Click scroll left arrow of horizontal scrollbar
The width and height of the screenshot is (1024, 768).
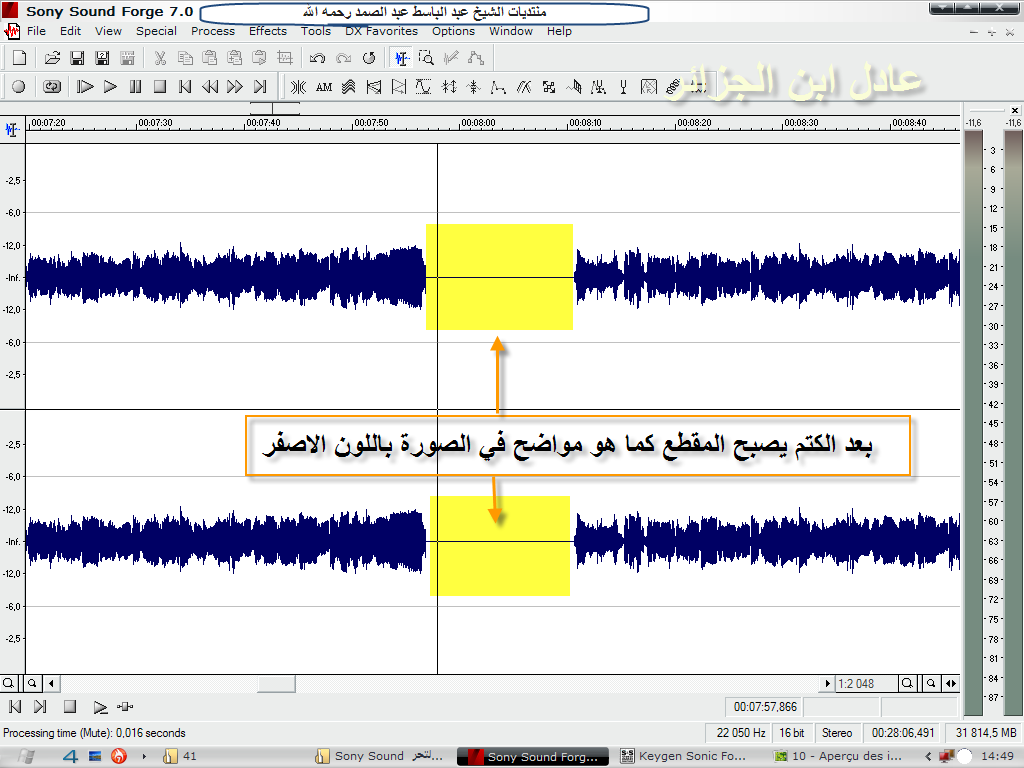(x=51, y=684)
